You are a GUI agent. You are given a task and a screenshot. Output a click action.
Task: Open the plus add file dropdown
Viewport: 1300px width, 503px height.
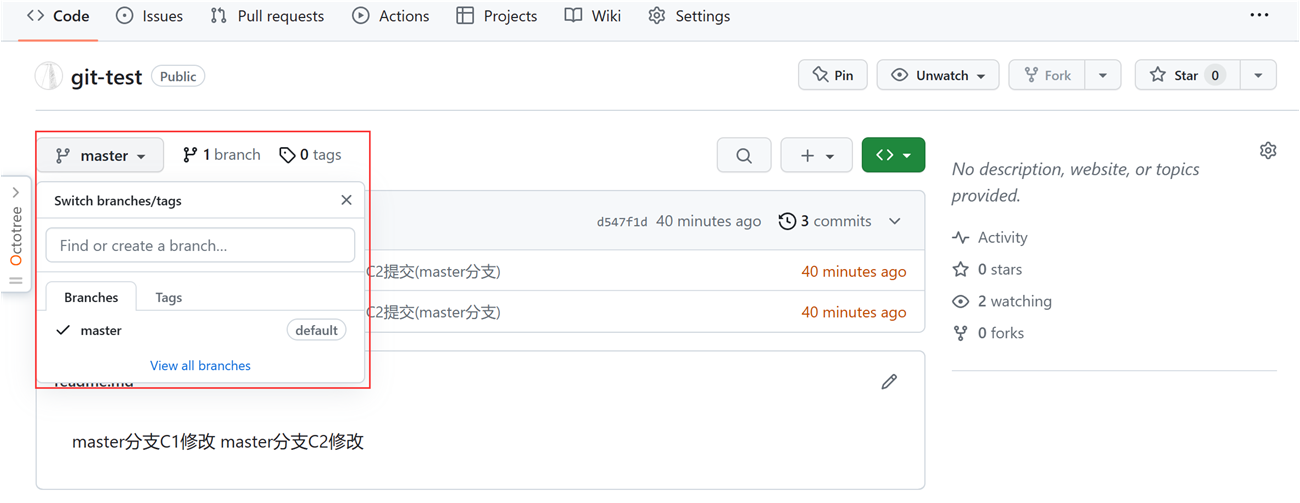(816, 155)
